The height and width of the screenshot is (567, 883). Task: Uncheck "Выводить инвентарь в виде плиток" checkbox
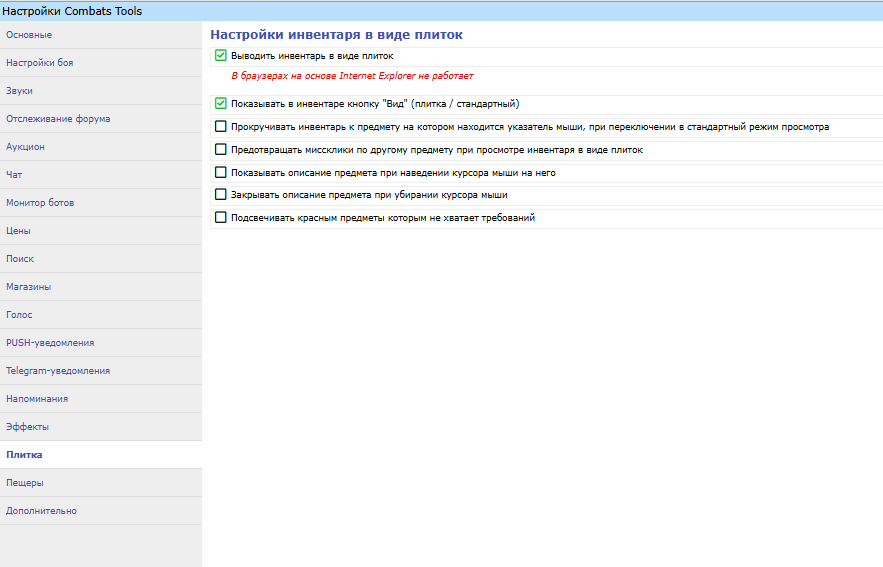[x=221, y=56]
